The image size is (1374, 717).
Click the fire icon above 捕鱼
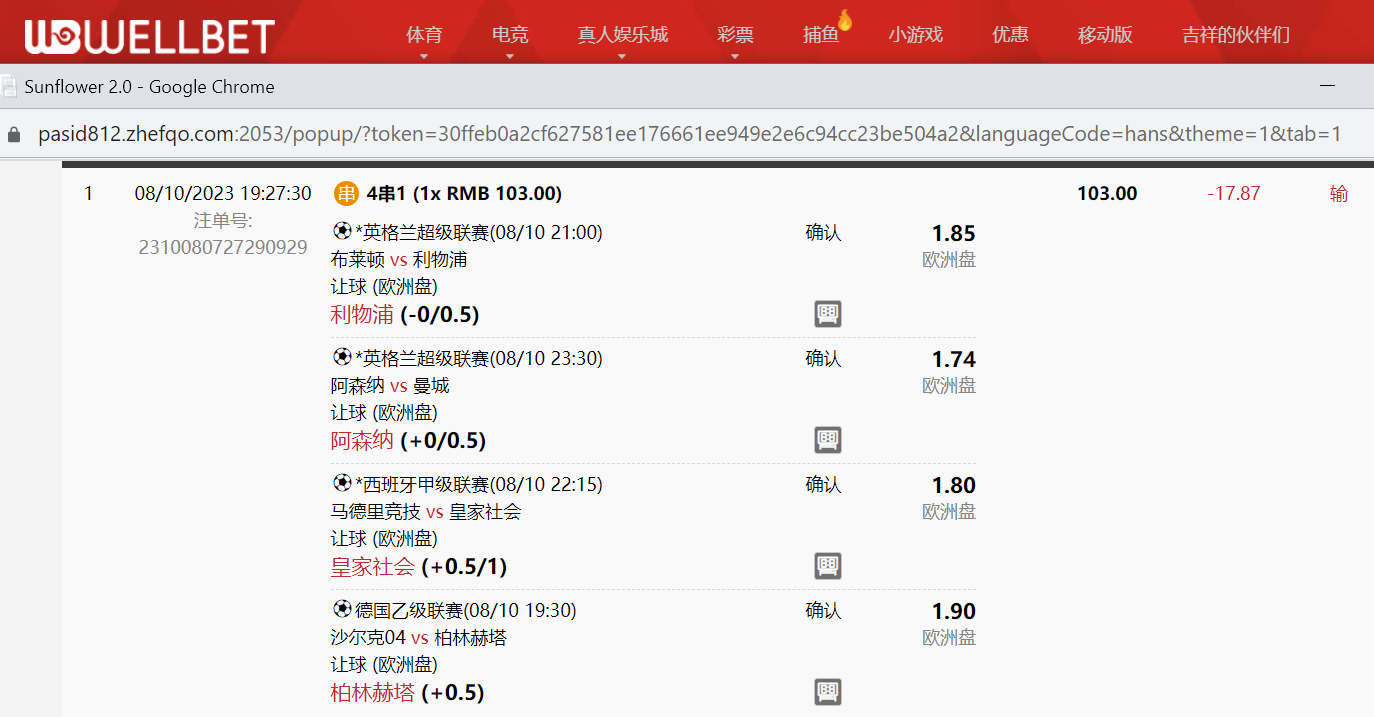pyautogui.click(x=845, y=20)
